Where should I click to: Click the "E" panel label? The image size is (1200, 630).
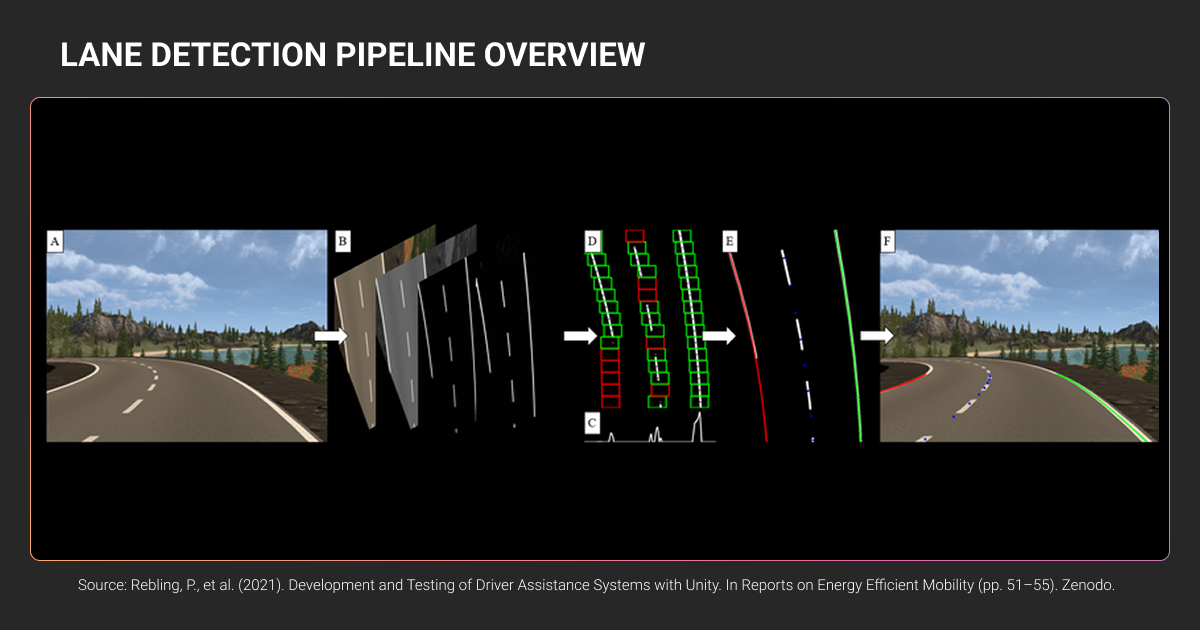[730, 241]
